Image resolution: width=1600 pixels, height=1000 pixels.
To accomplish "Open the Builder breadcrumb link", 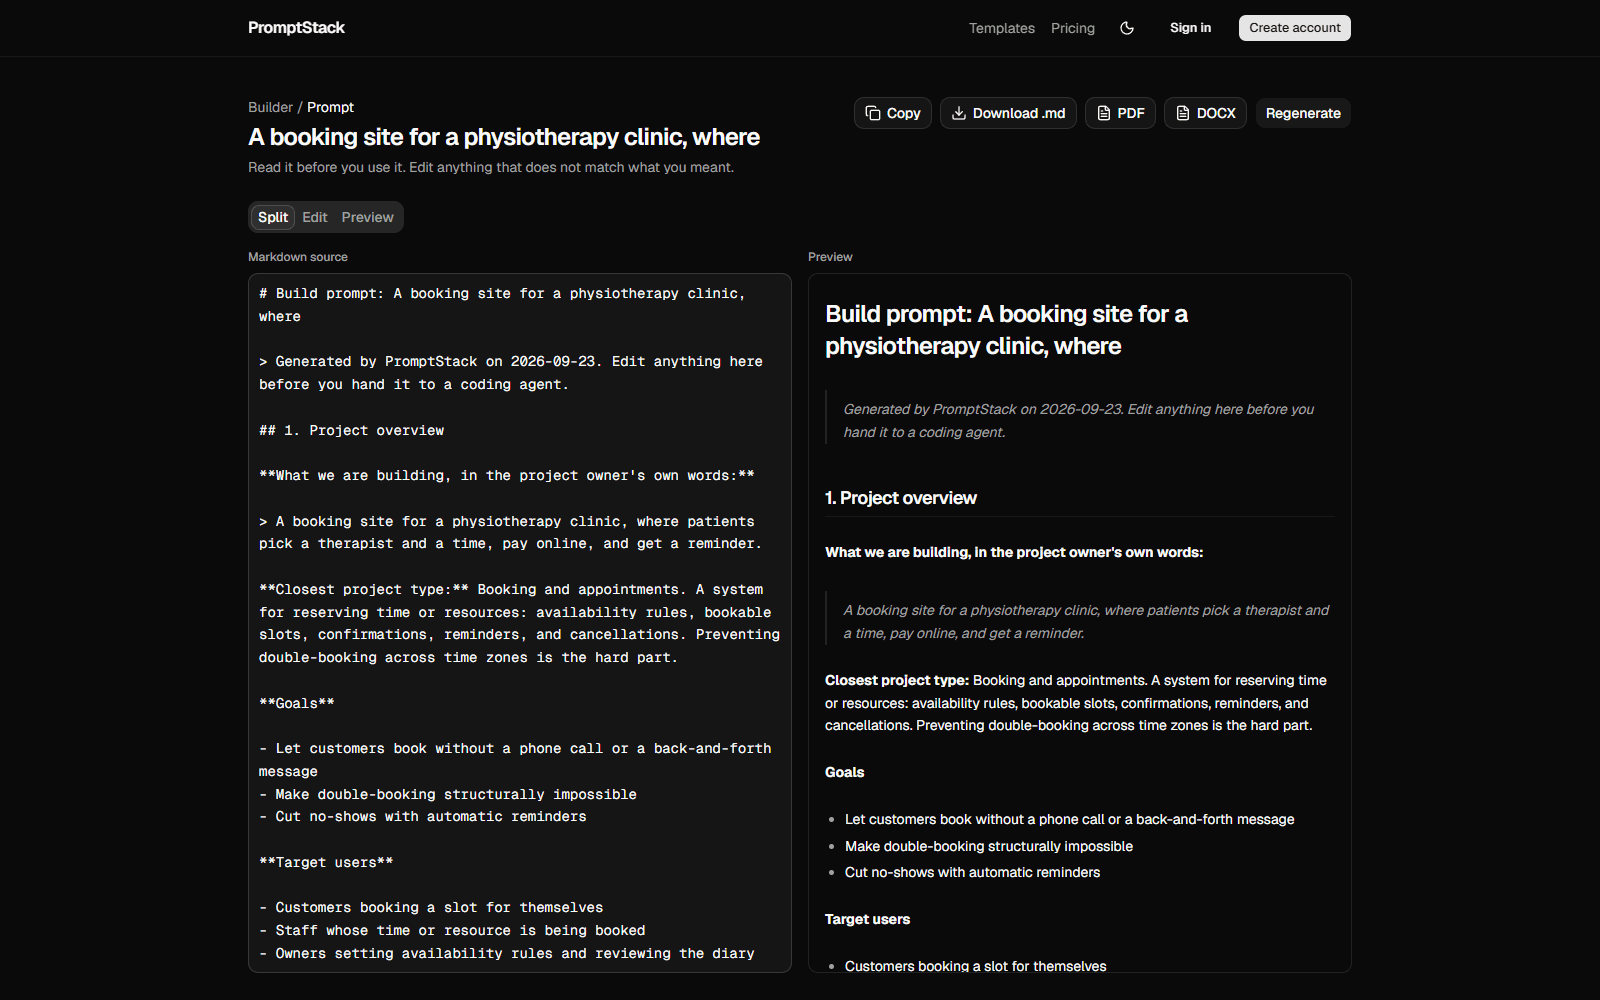I will pyautogui.click(x=270, y=107).
